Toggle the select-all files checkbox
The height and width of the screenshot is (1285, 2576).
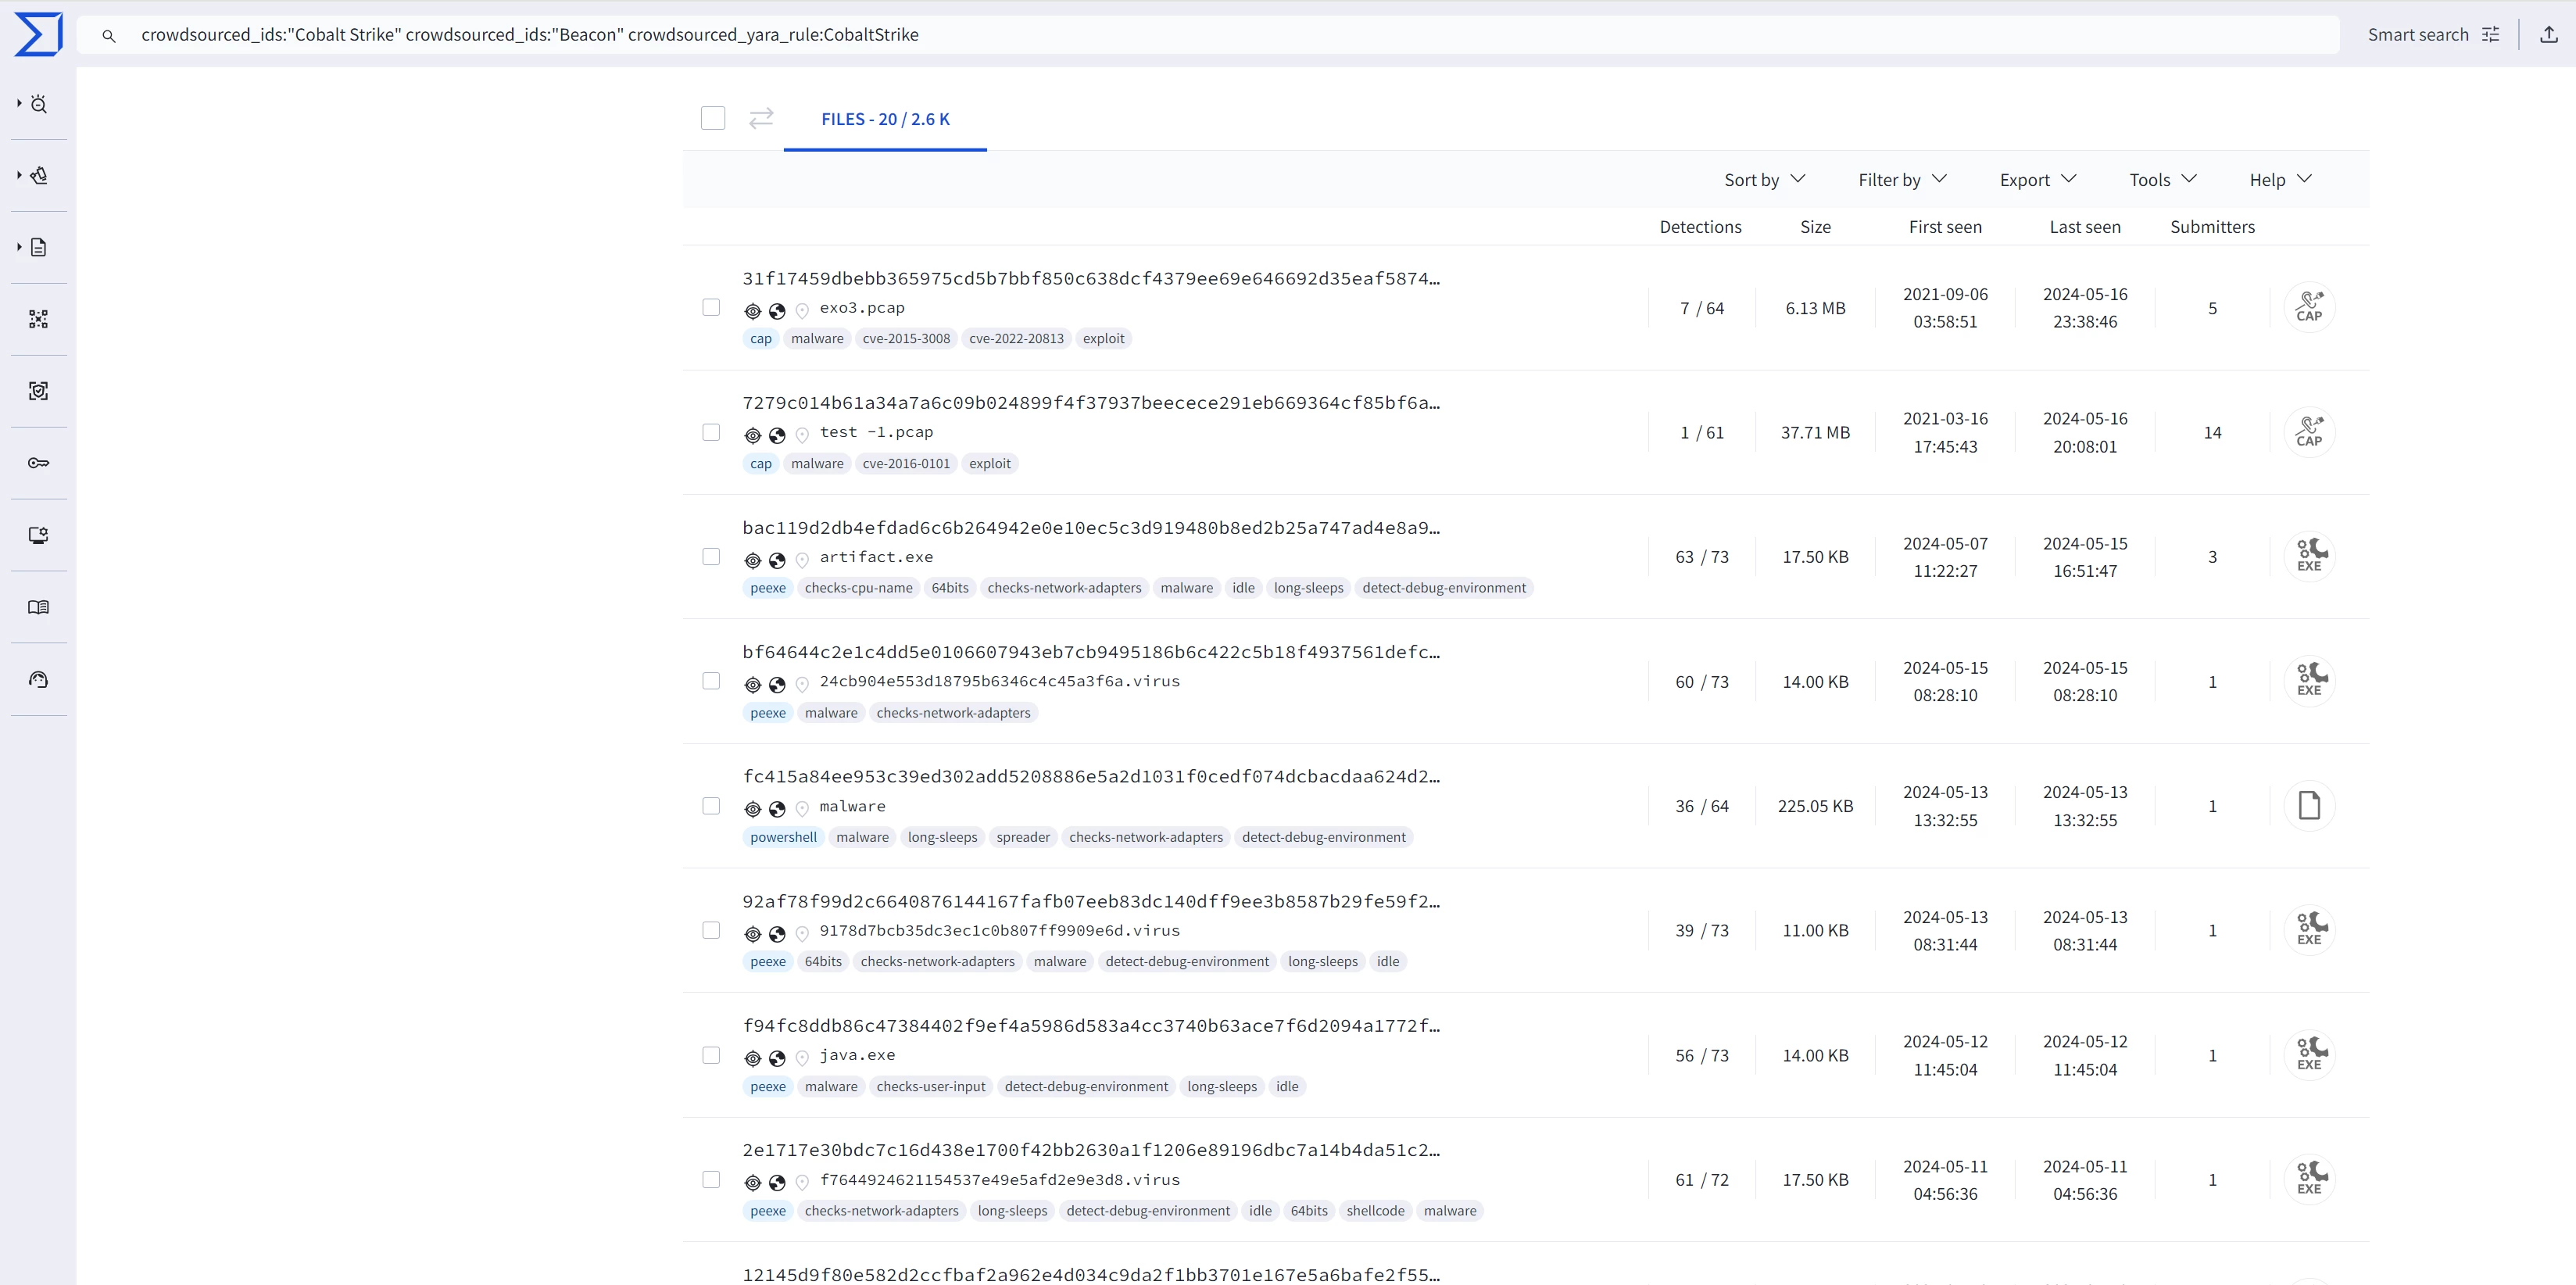[713, 118]
